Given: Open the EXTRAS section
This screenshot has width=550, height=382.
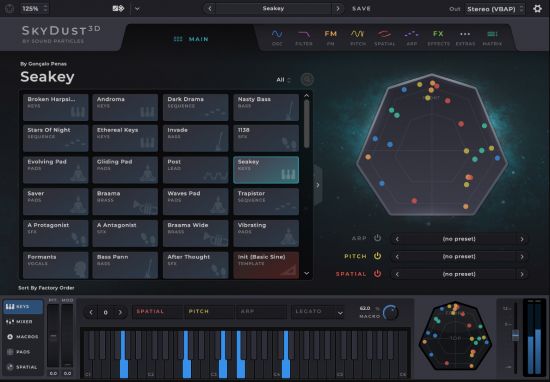Looking at the screenshot, I should click(x=465, y=38).
